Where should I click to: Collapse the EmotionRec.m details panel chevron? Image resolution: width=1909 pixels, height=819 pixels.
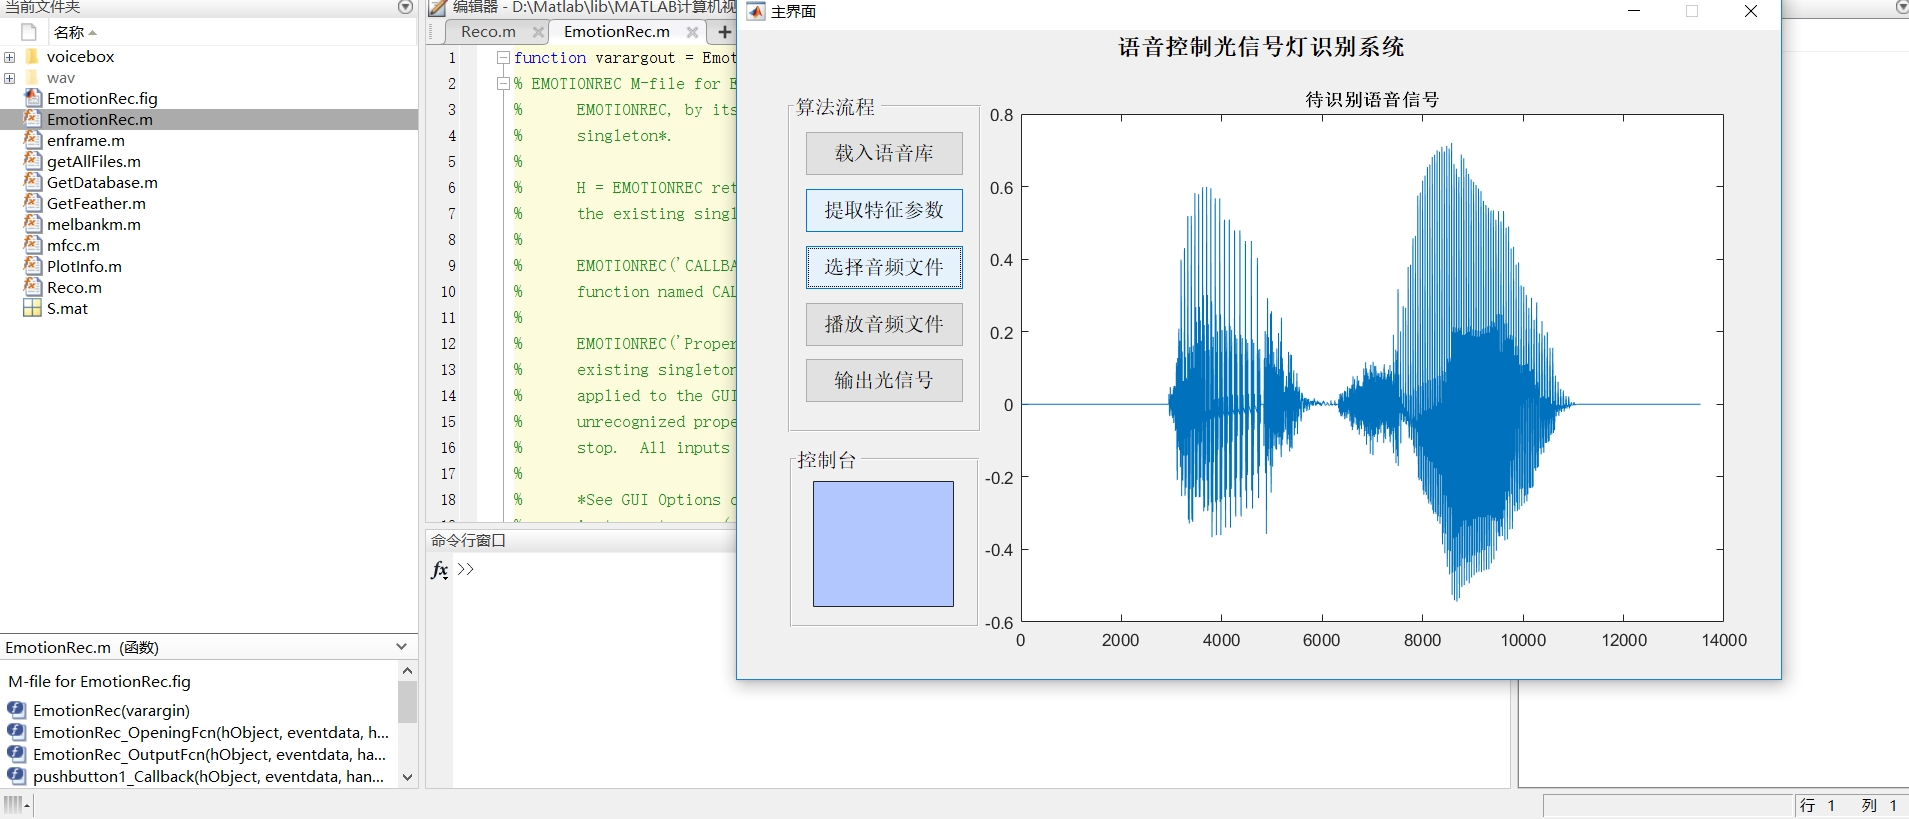pyautogui.click(x=402, y=647)
